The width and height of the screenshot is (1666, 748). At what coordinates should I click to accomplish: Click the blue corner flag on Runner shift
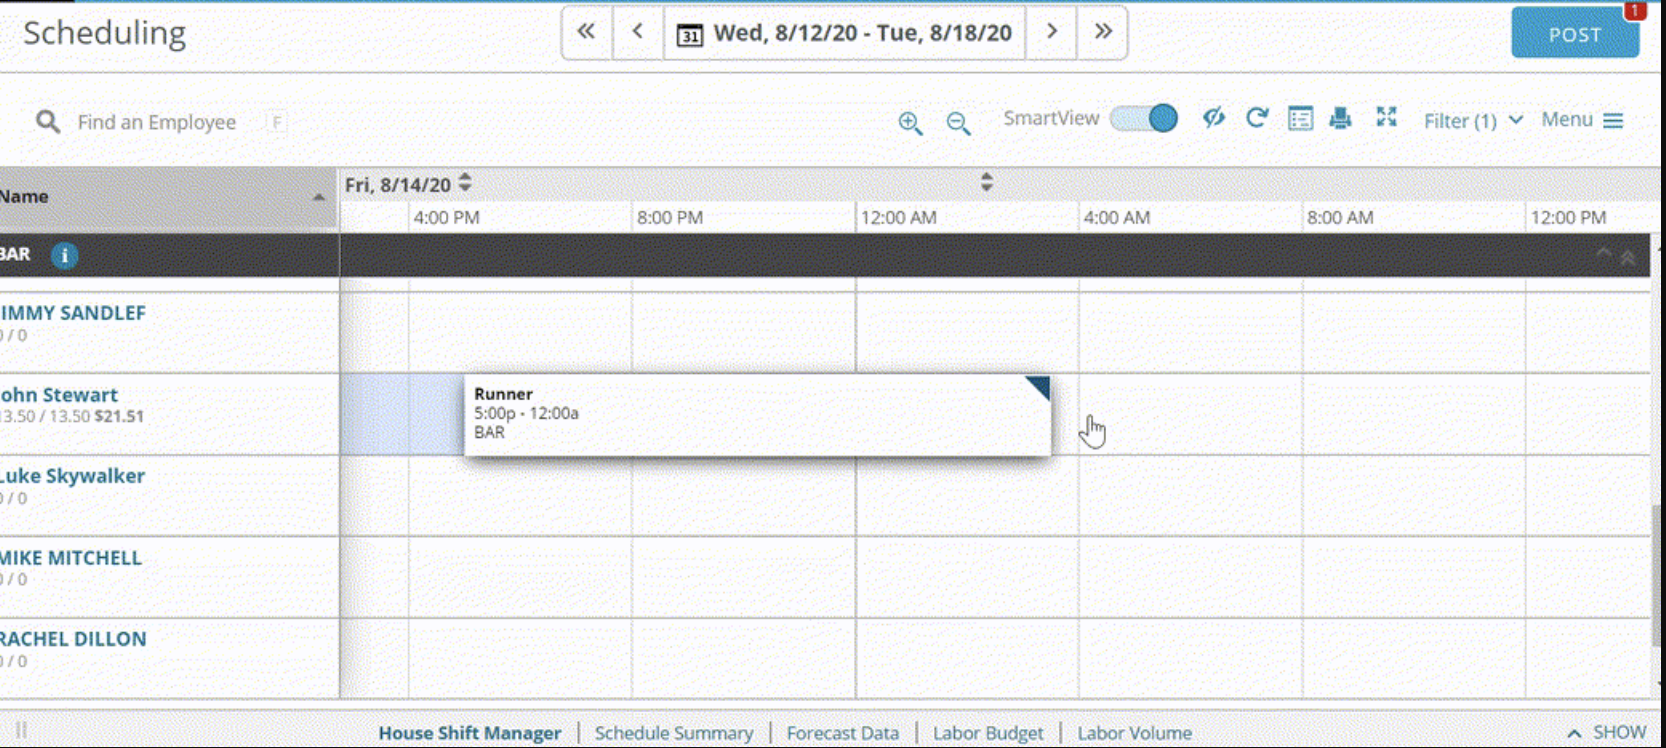click(1040, 386)
